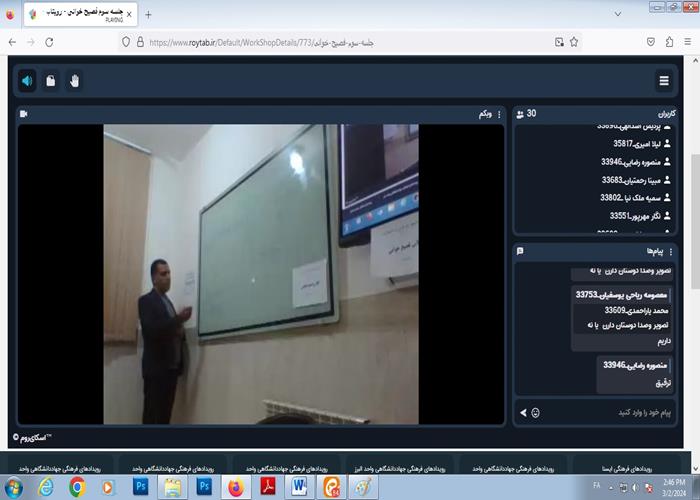This screenshot has width=700, height=500.
Task: Select user with ID 33551 in the list
Action: [640, 216]
